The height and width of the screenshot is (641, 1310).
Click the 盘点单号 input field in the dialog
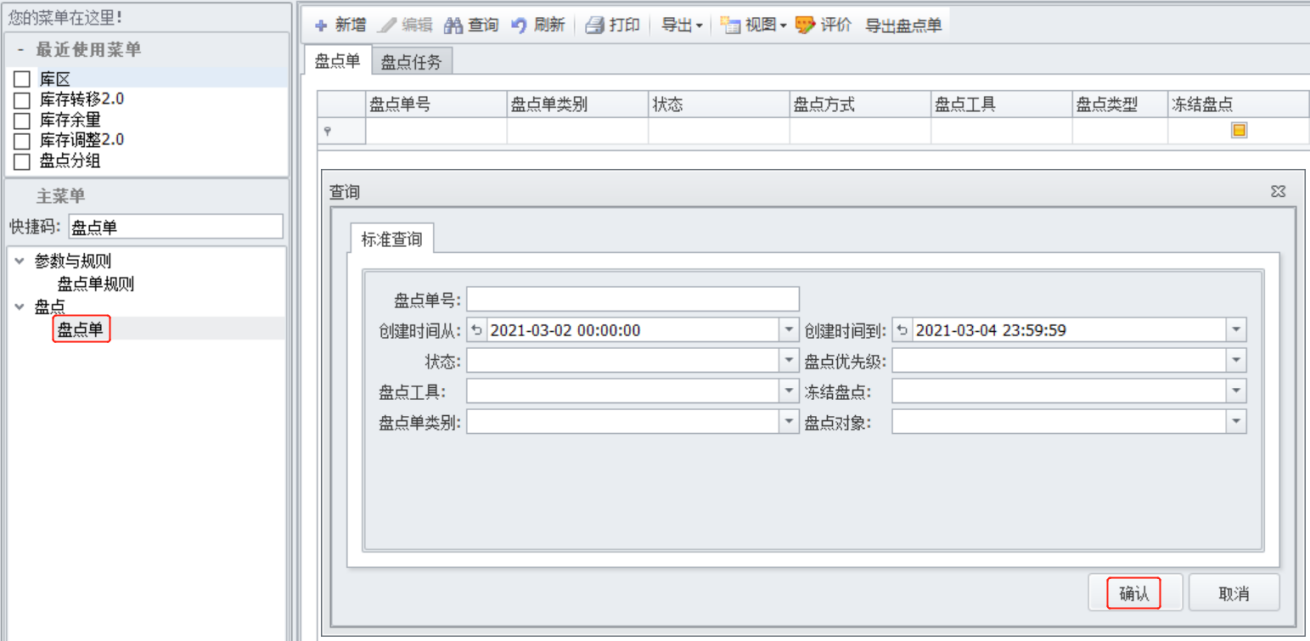coord(632,299)
